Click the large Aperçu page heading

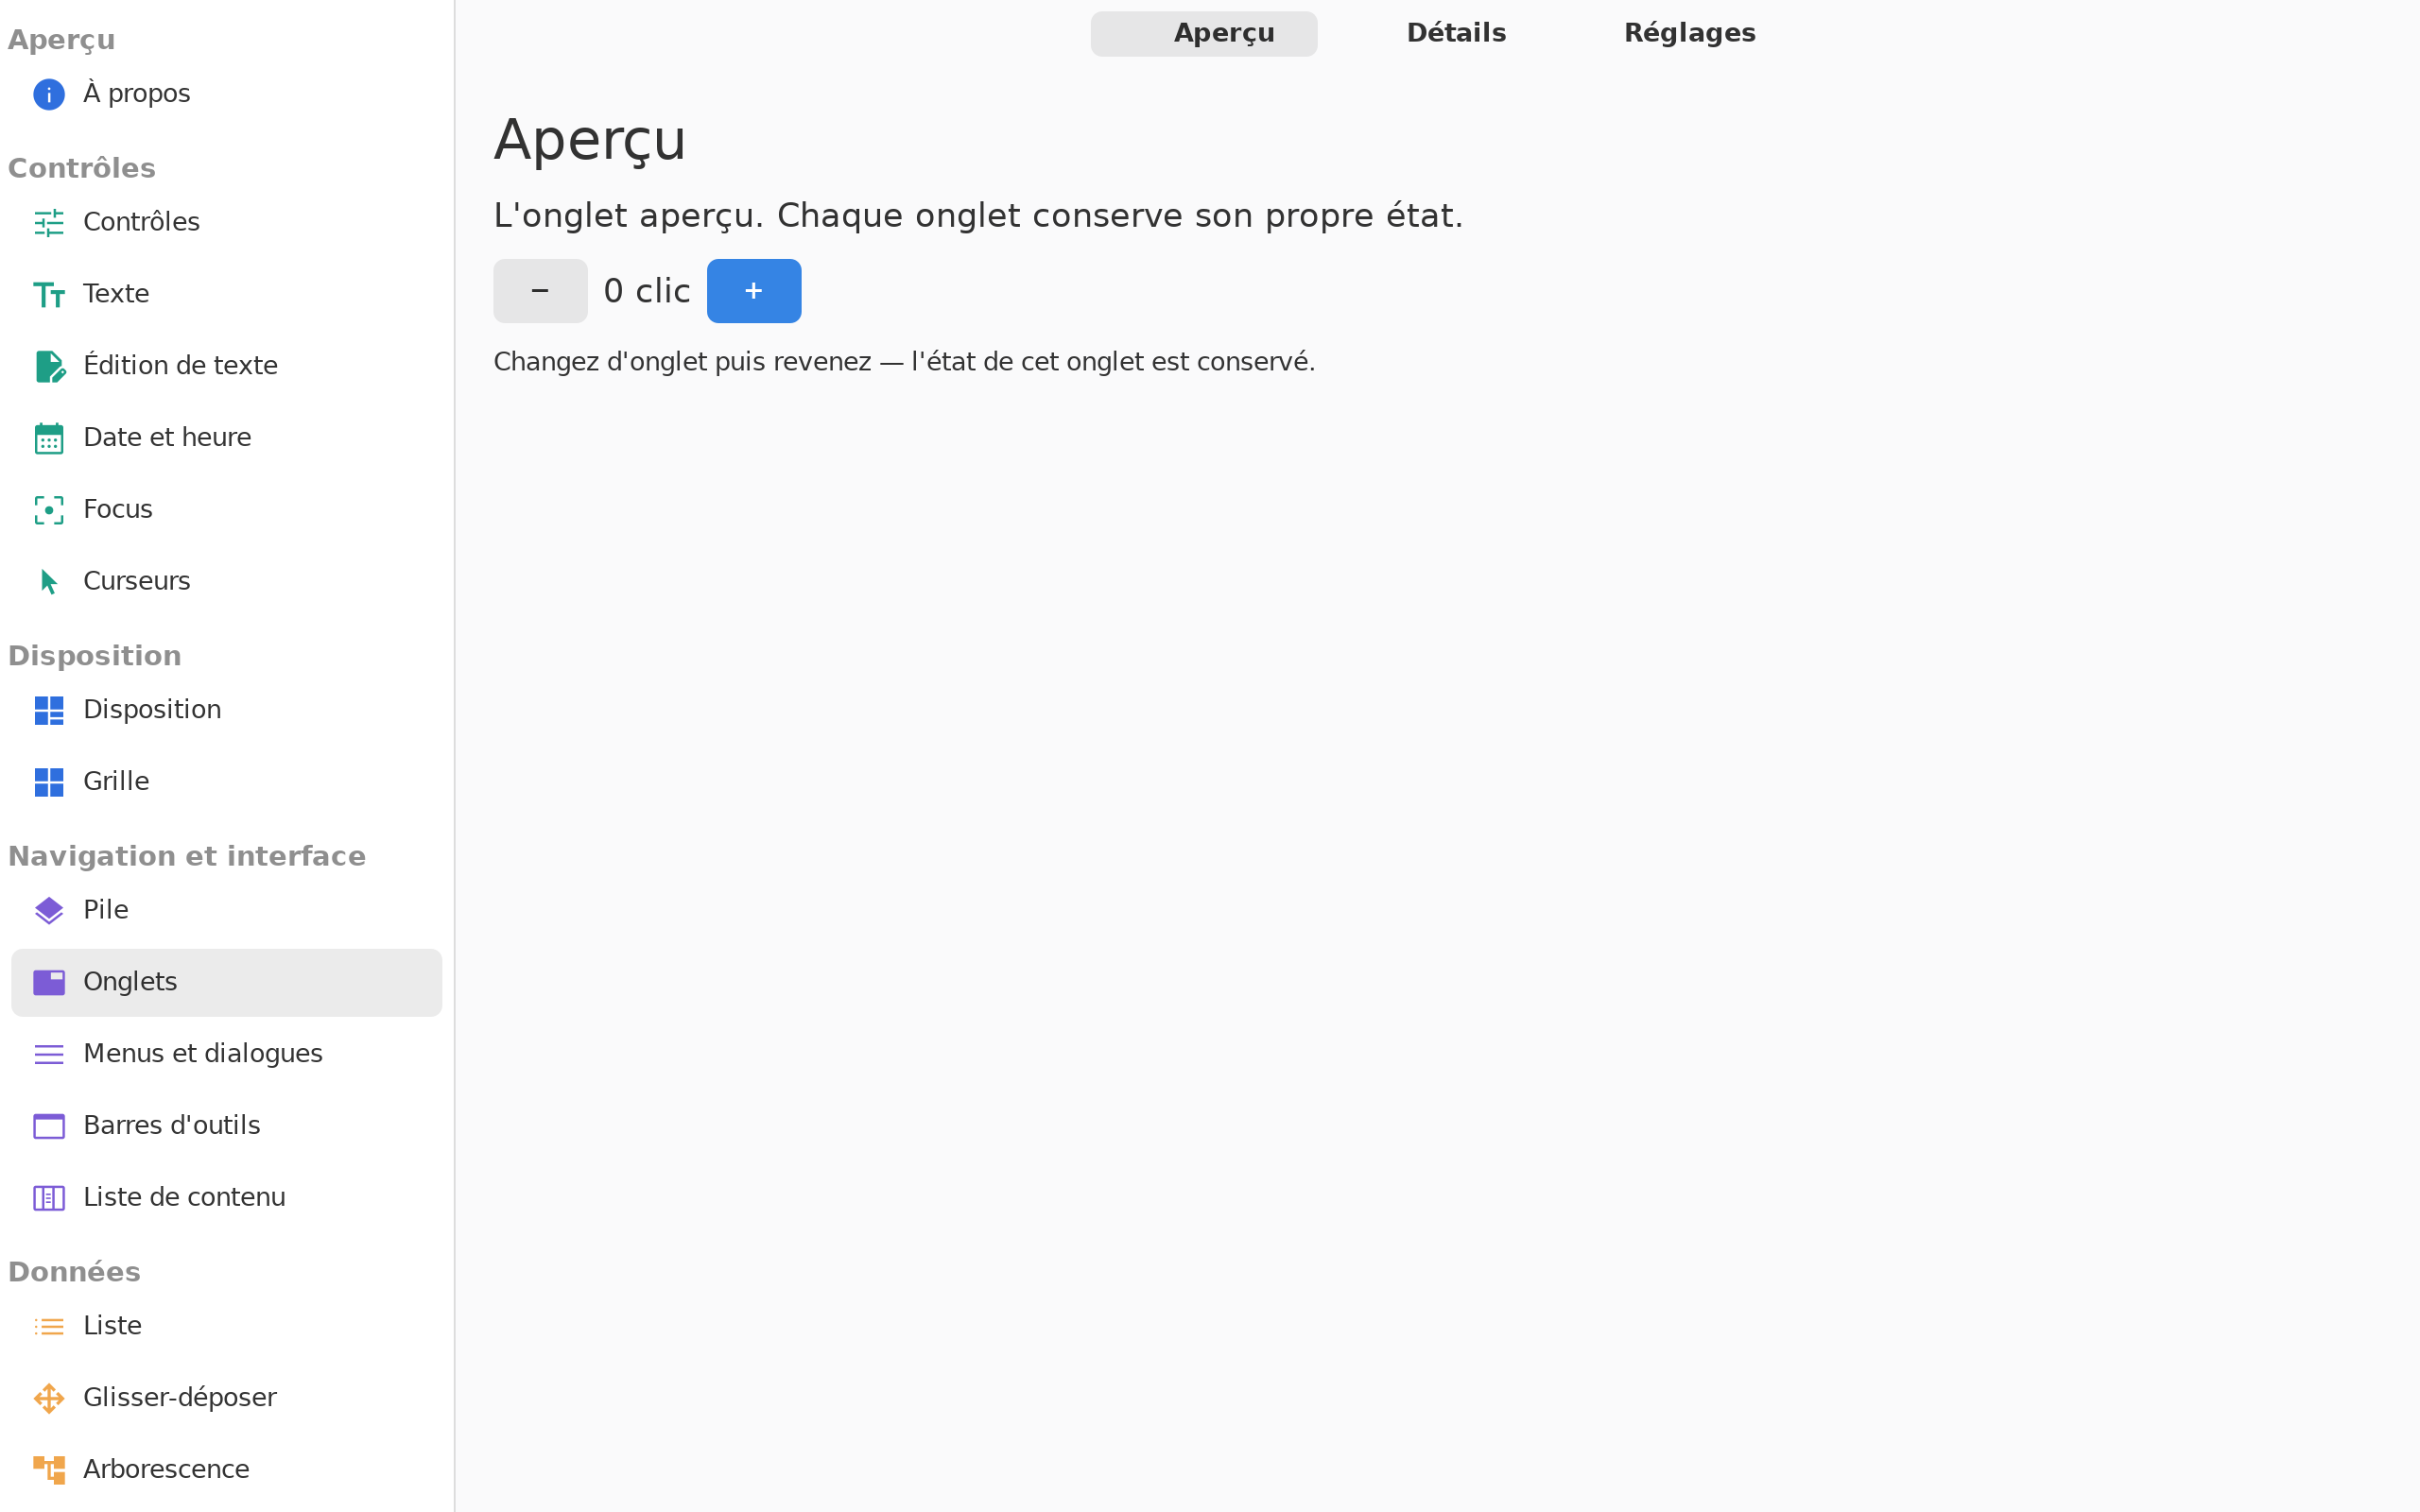point(590,140)
